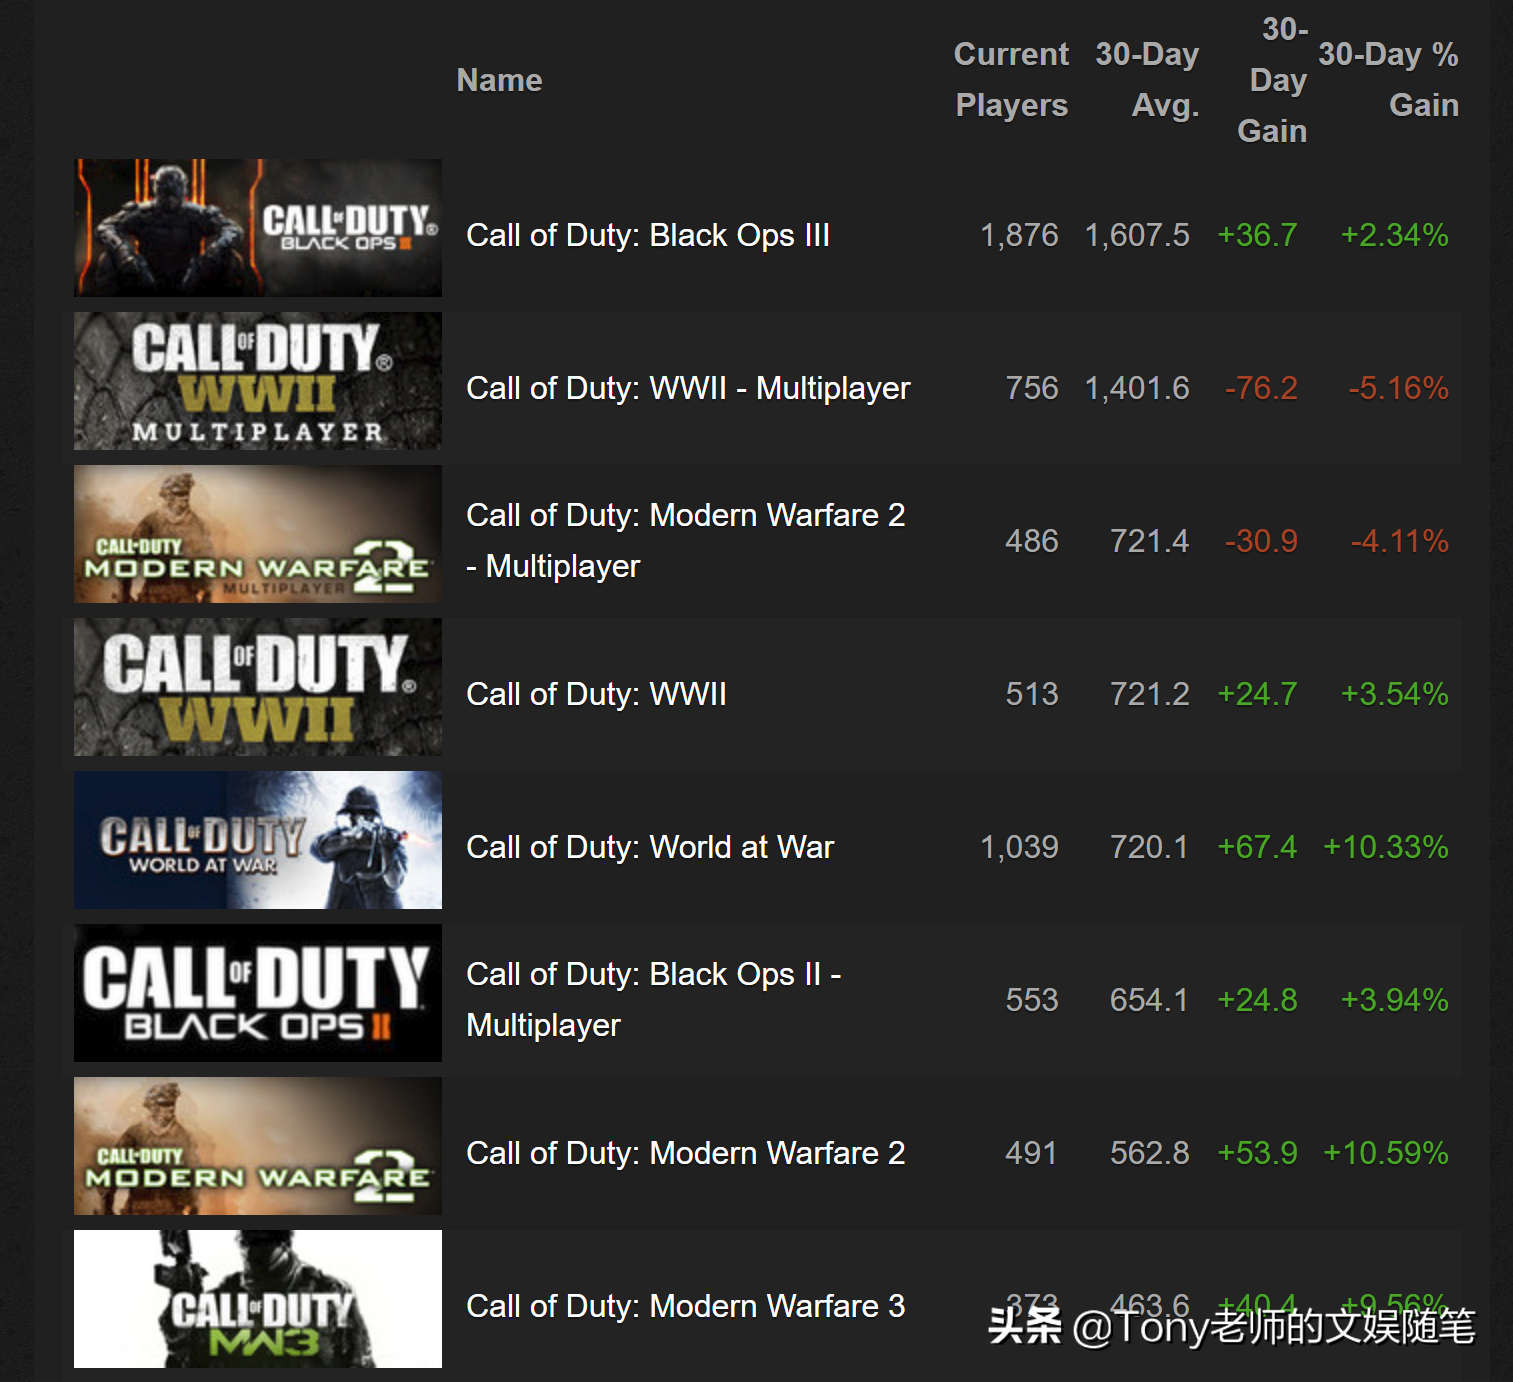Open Modern Warfare 2 - Multiplayer title link

pos(685,541)
